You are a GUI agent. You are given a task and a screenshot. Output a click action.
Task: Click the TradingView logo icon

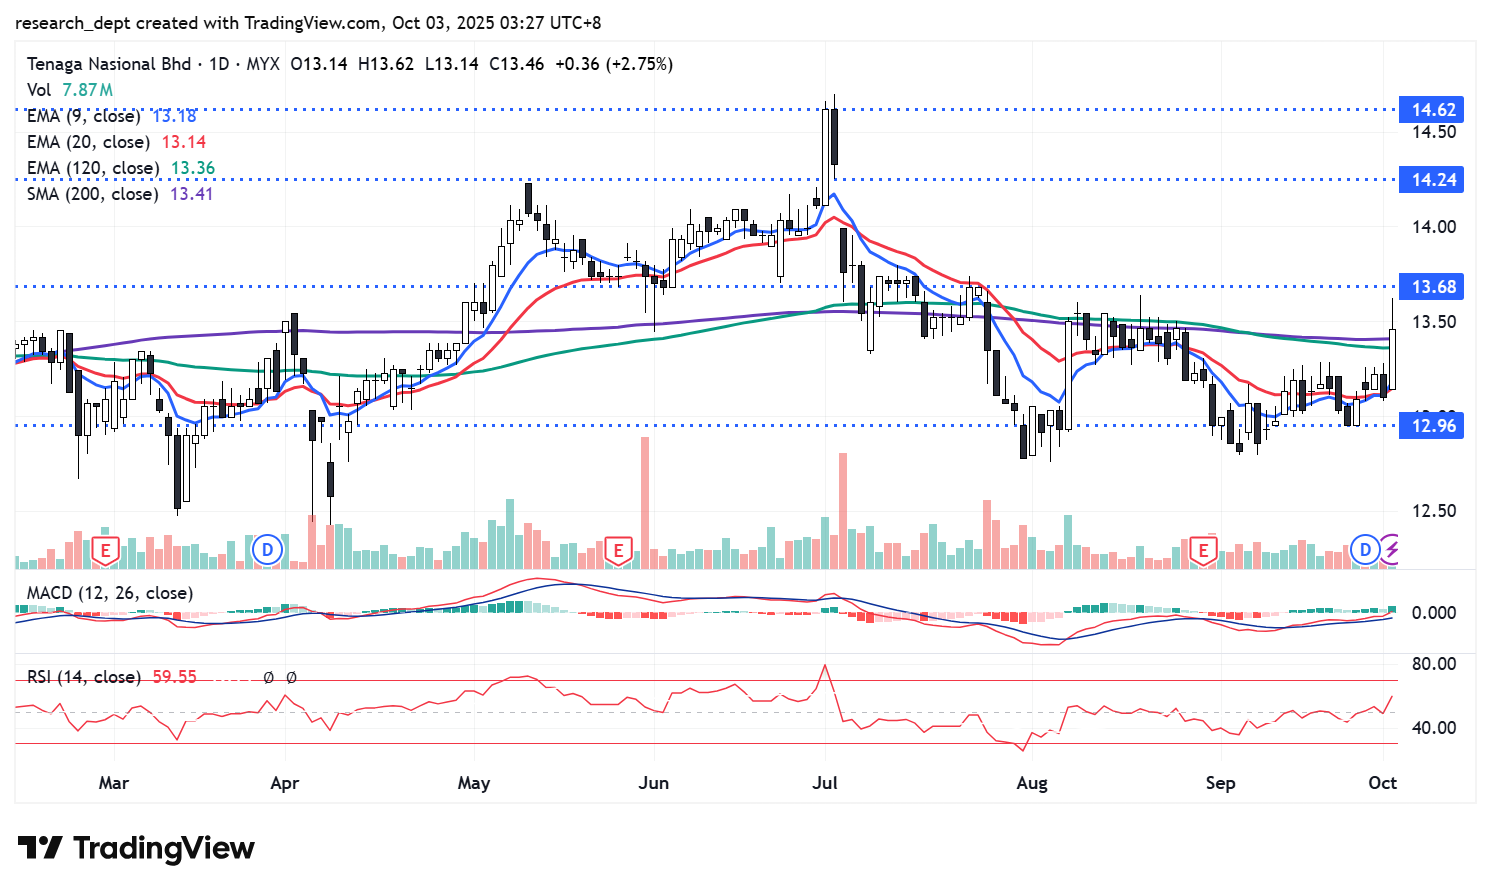pos(40,848)
